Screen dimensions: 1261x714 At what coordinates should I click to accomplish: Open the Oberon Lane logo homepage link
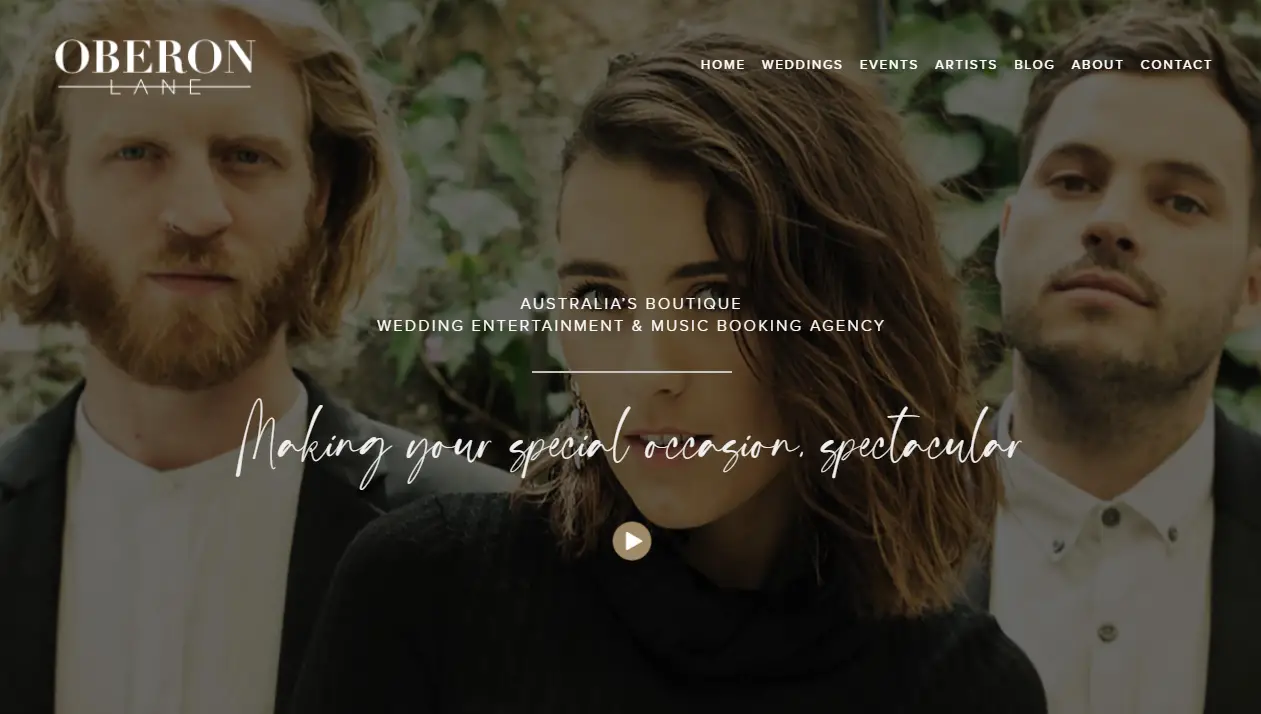click(155, 67)
